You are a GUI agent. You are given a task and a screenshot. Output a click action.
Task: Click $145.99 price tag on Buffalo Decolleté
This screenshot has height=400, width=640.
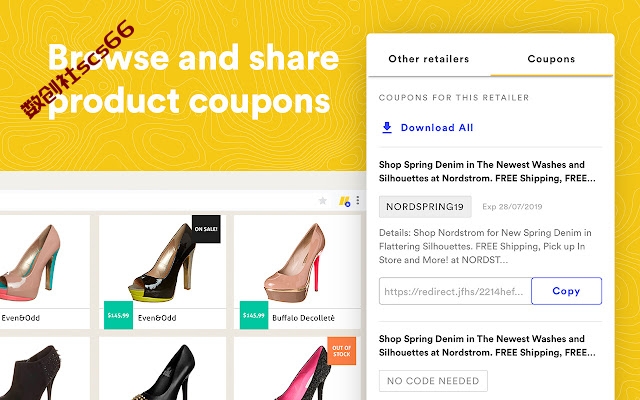(x=254, y=315)
